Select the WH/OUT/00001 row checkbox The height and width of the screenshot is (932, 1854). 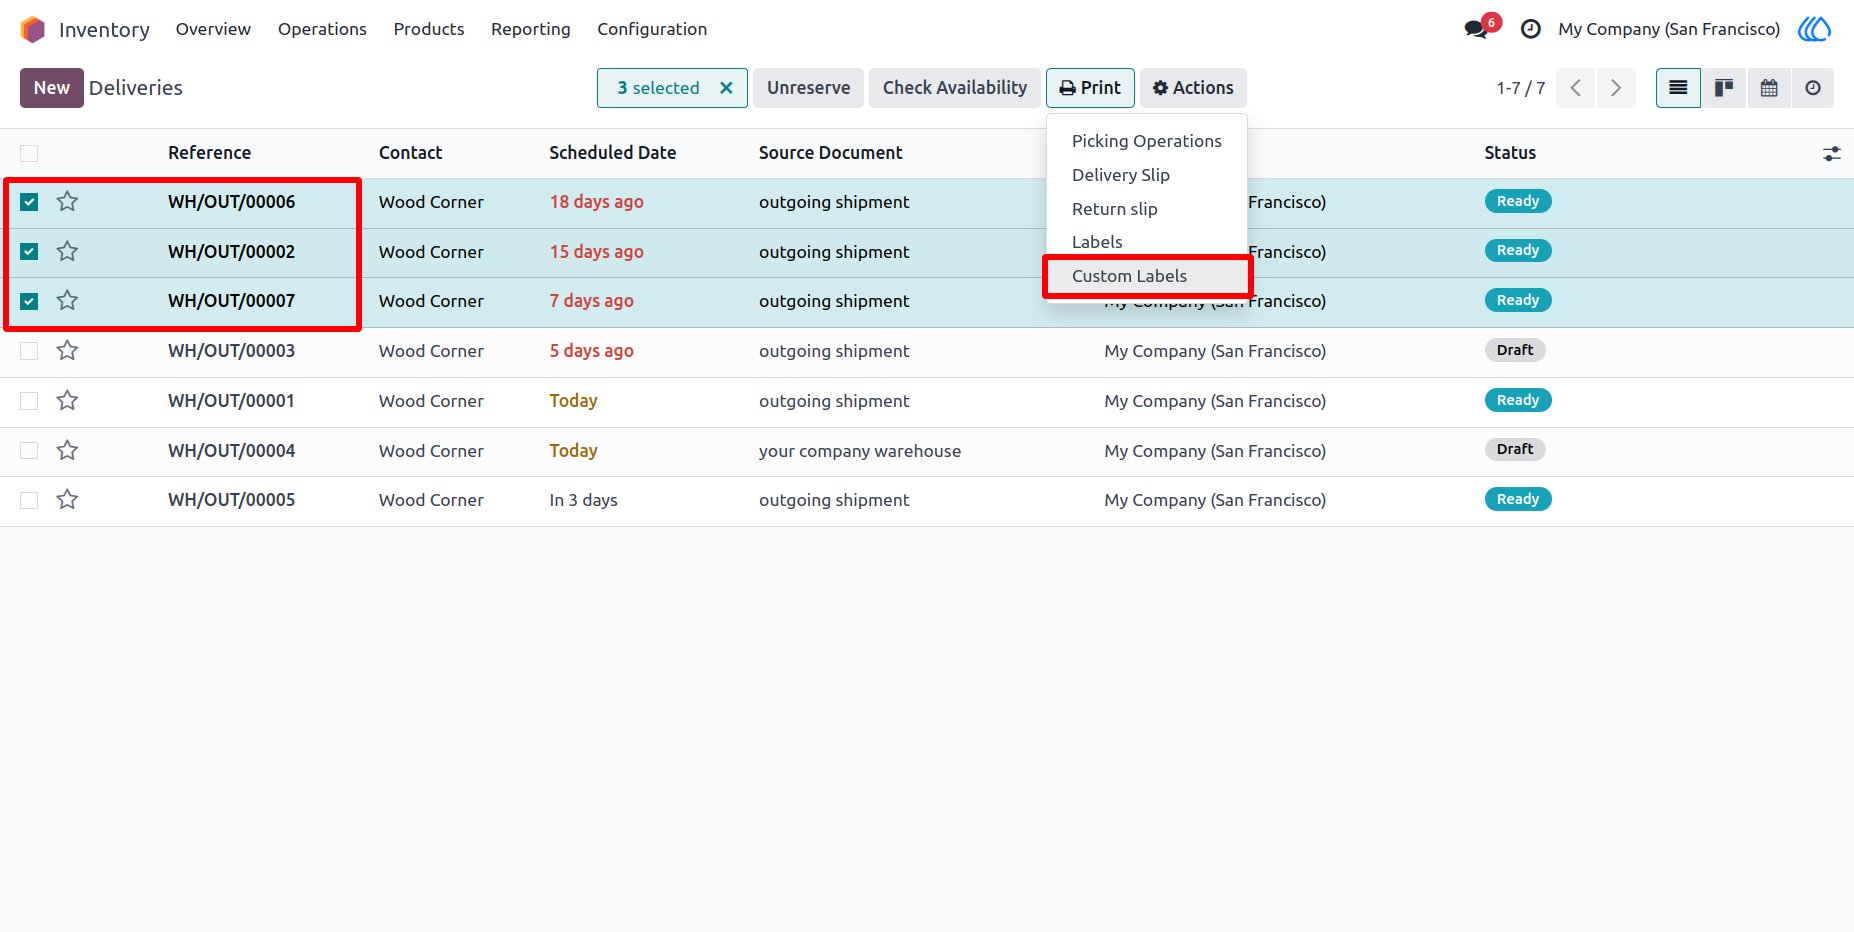pyautogui.click(x=29, y=401)
